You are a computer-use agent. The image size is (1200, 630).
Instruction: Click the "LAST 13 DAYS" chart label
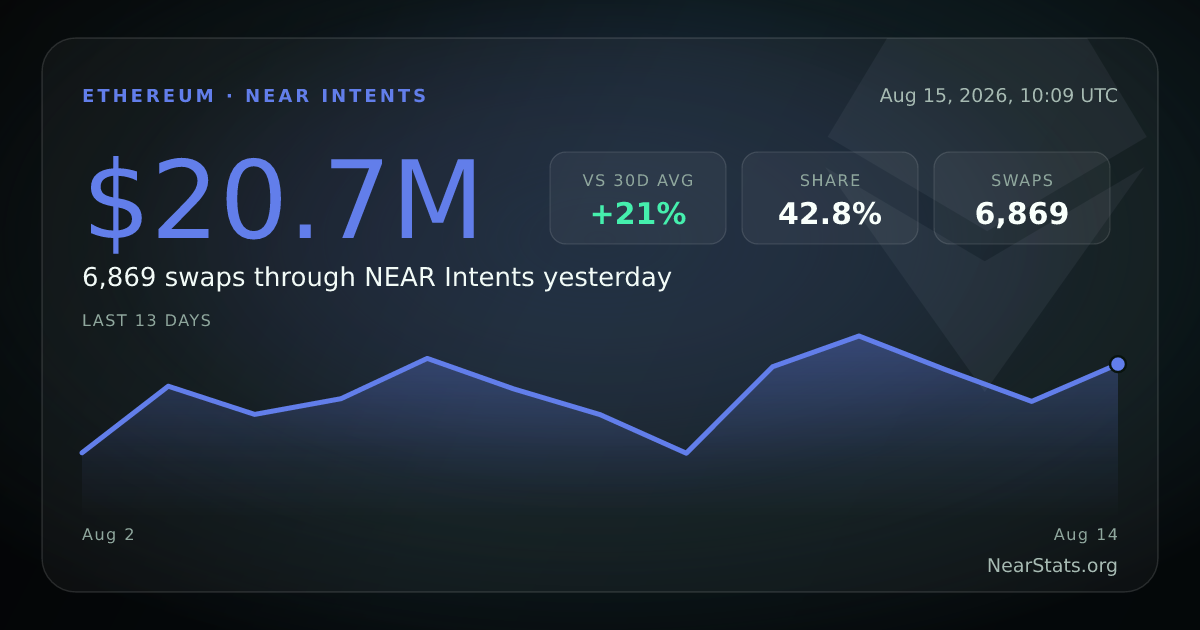pyautogui.click(x=147, y=321)
